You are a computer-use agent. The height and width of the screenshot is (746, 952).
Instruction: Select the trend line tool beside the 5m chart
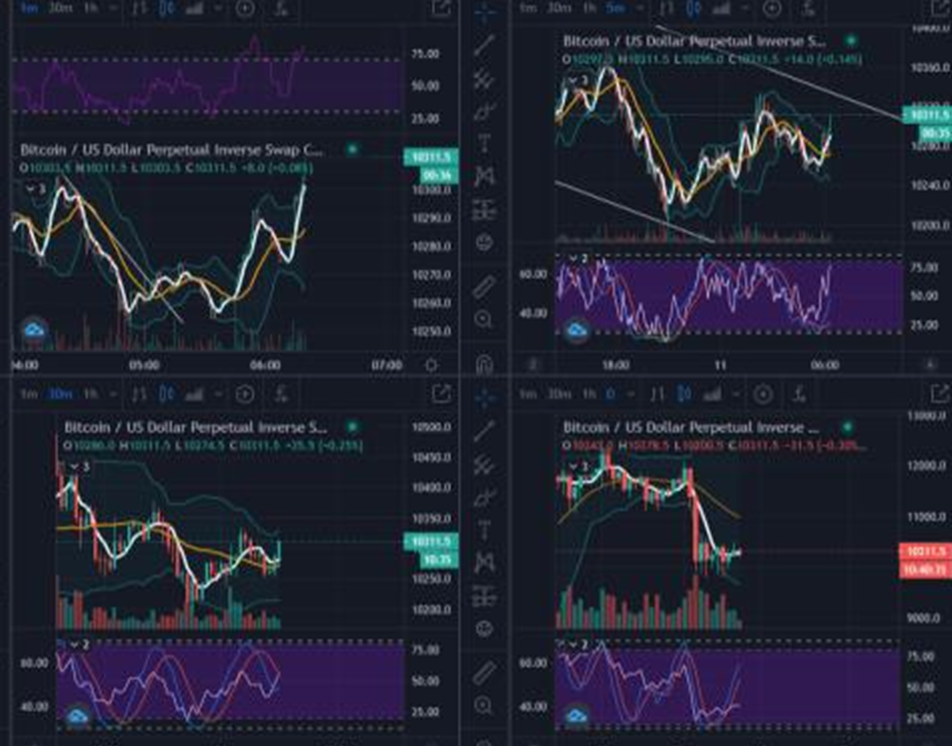point(484,46)
